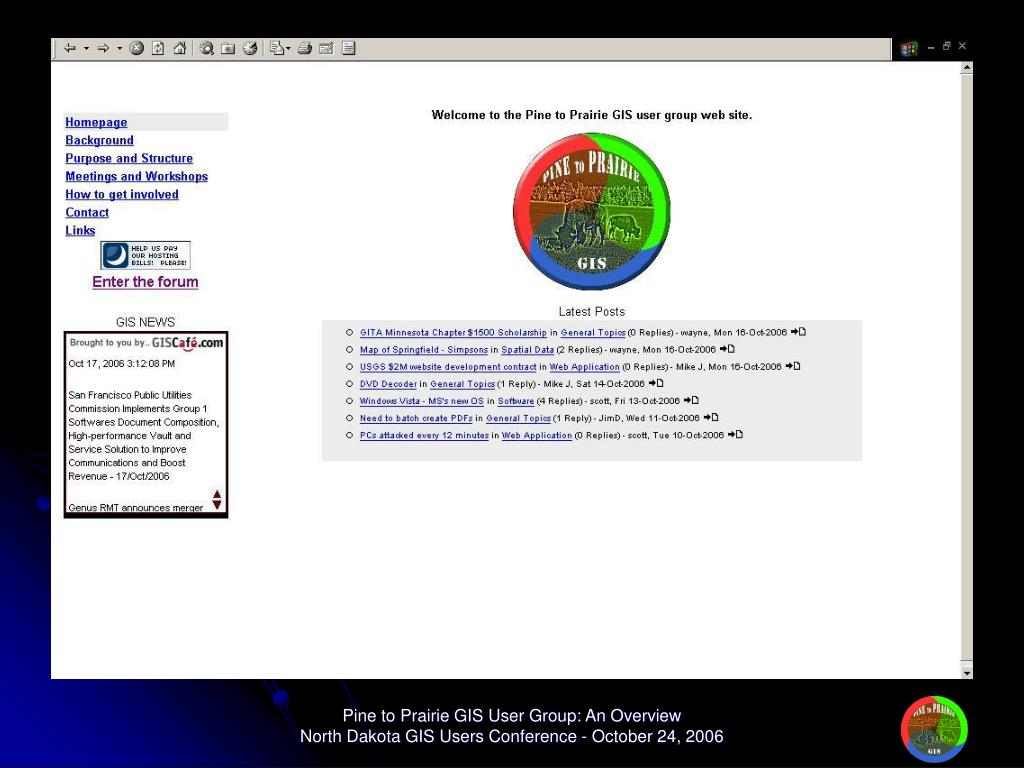Image resolution: width=1024 pixels, height=768 pixels.
Task: Click last-post arrow icon in USGS row
Action: (793, 366)
